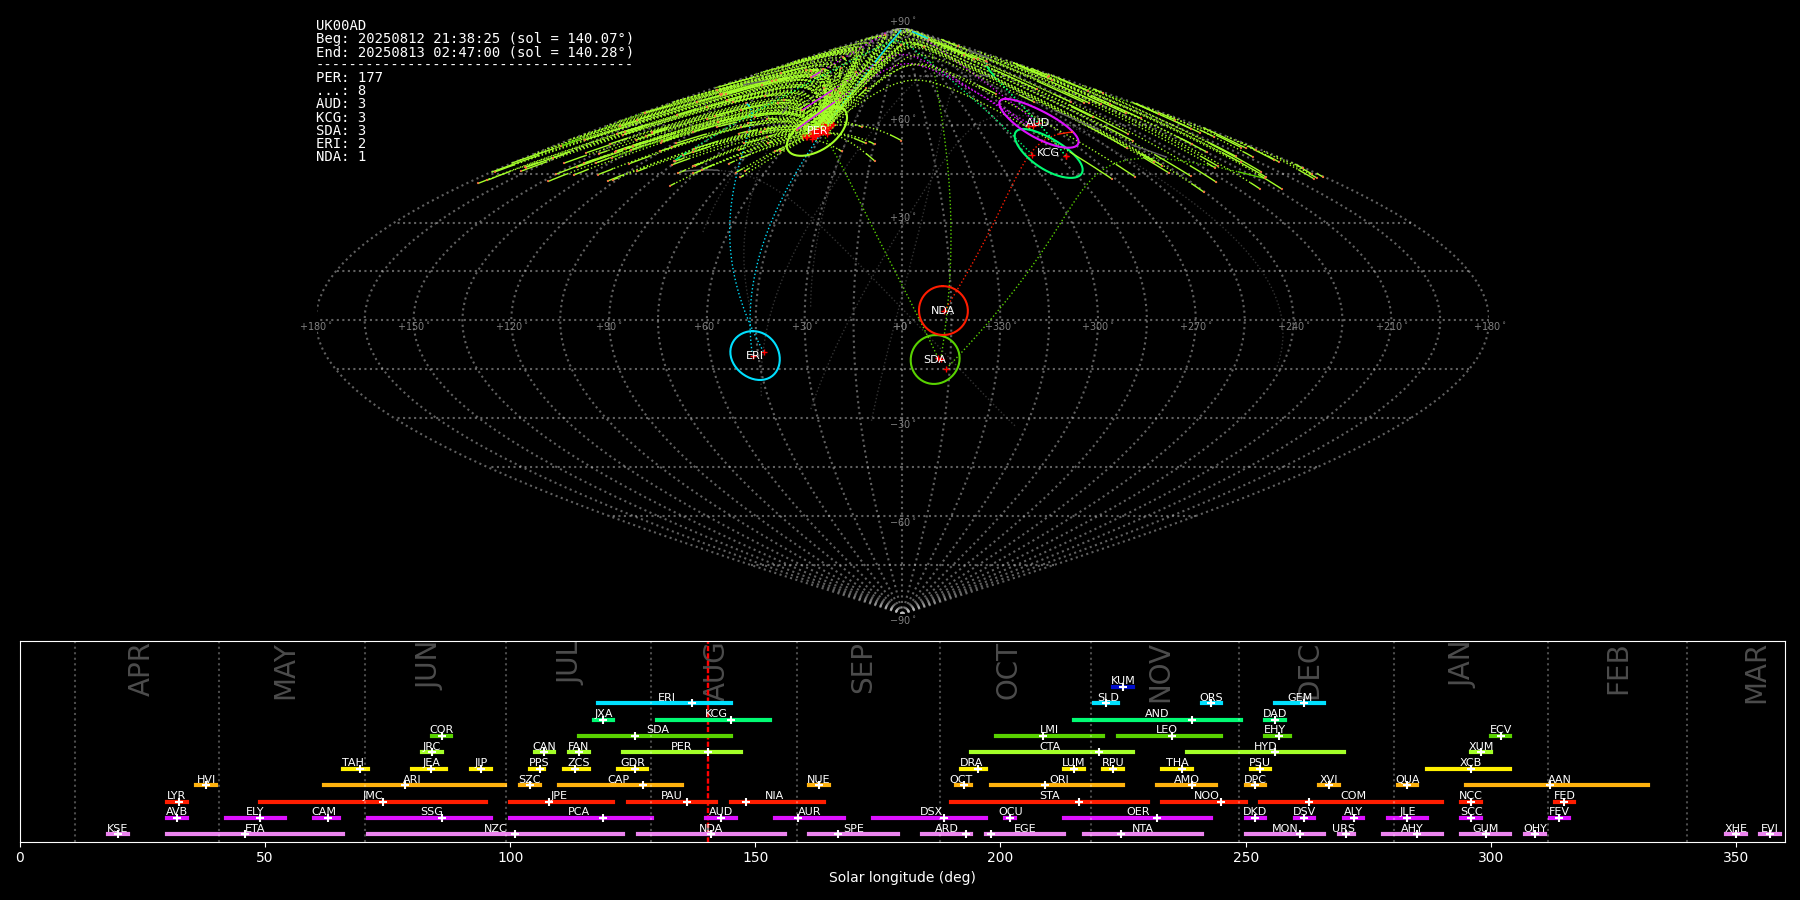
Task: Click the XCB shower bar in timeline
Action: pos(1468,769)
